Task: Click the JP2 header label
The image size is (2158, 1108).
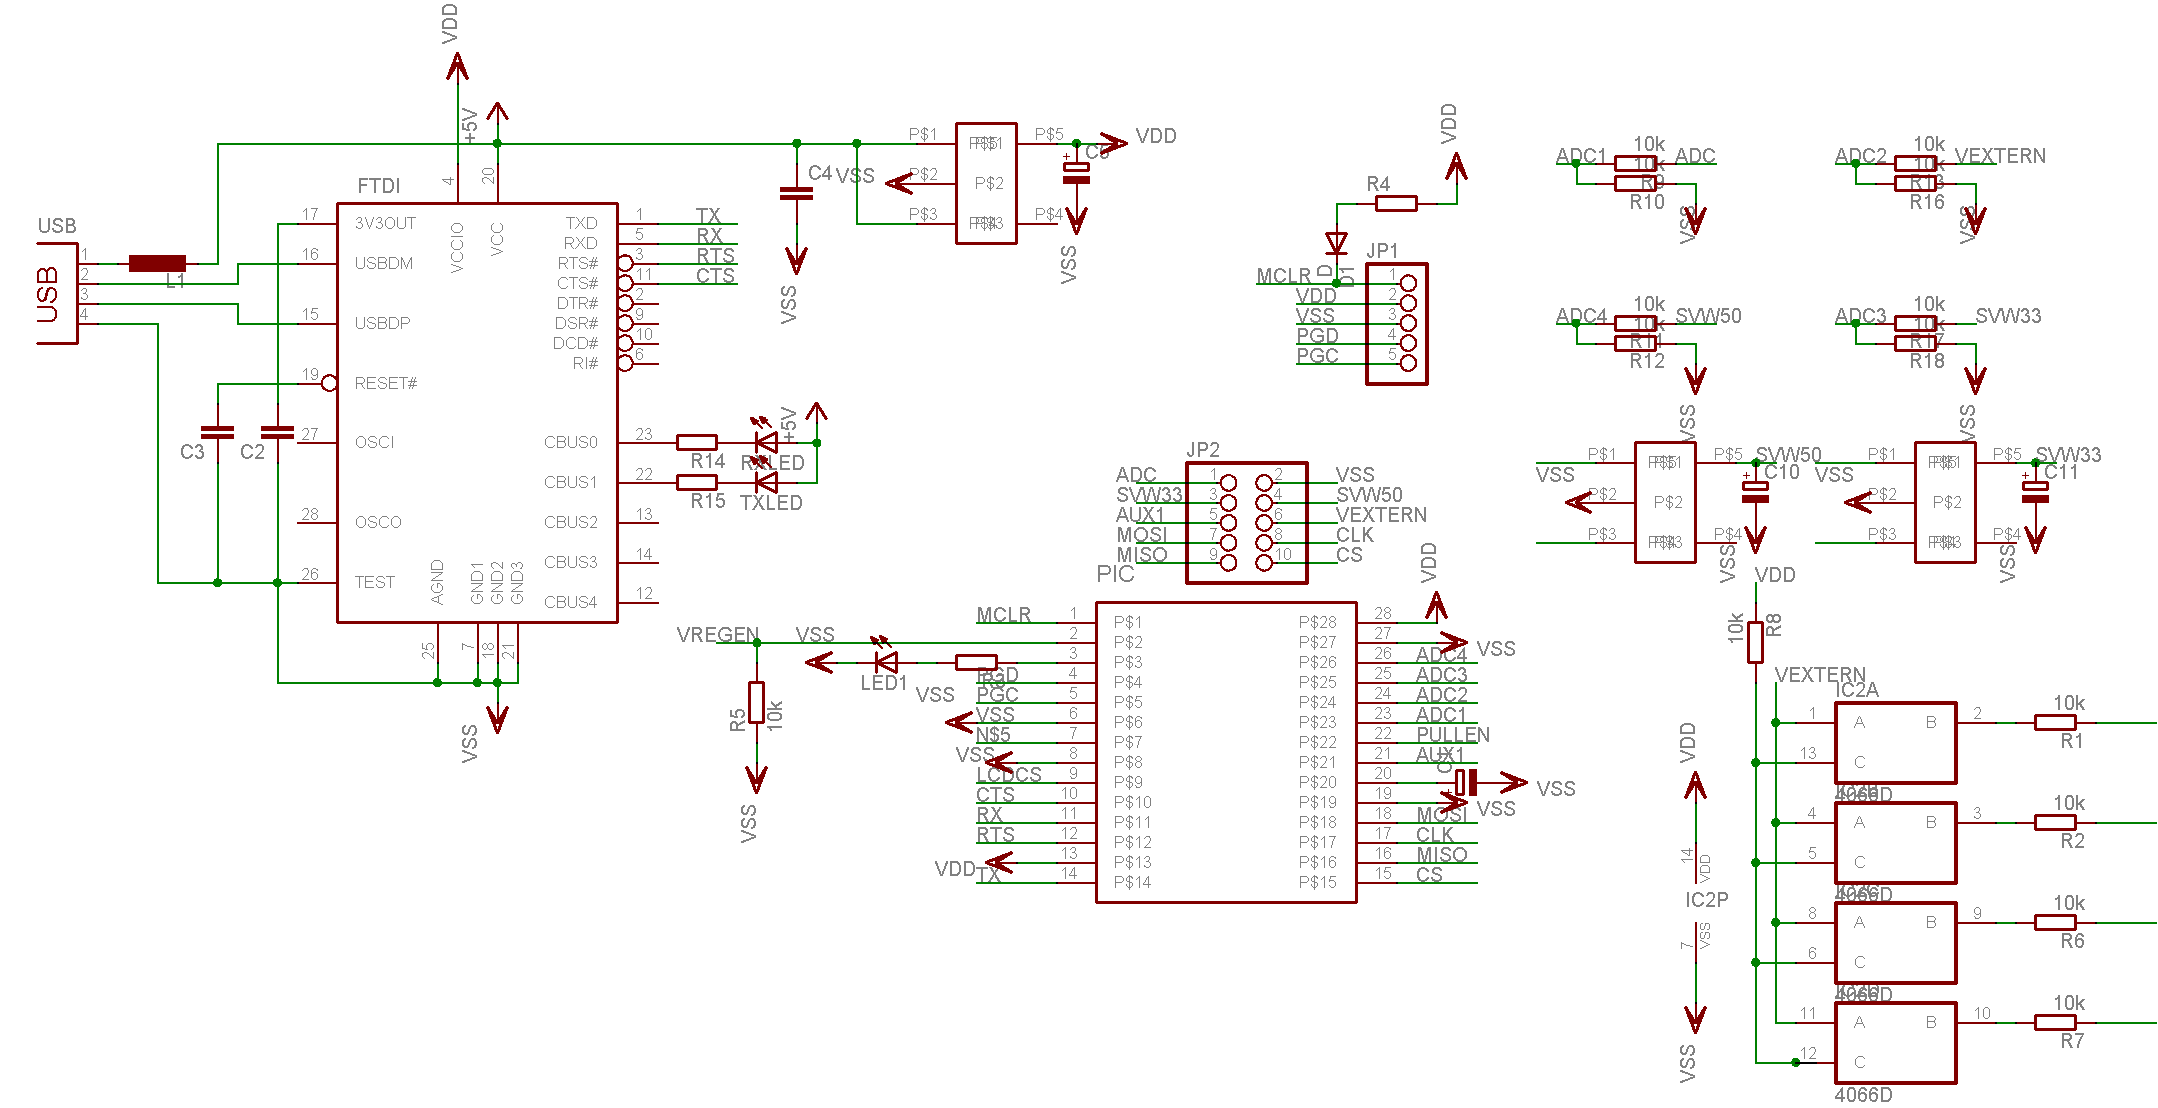Action: (1203, 450)
